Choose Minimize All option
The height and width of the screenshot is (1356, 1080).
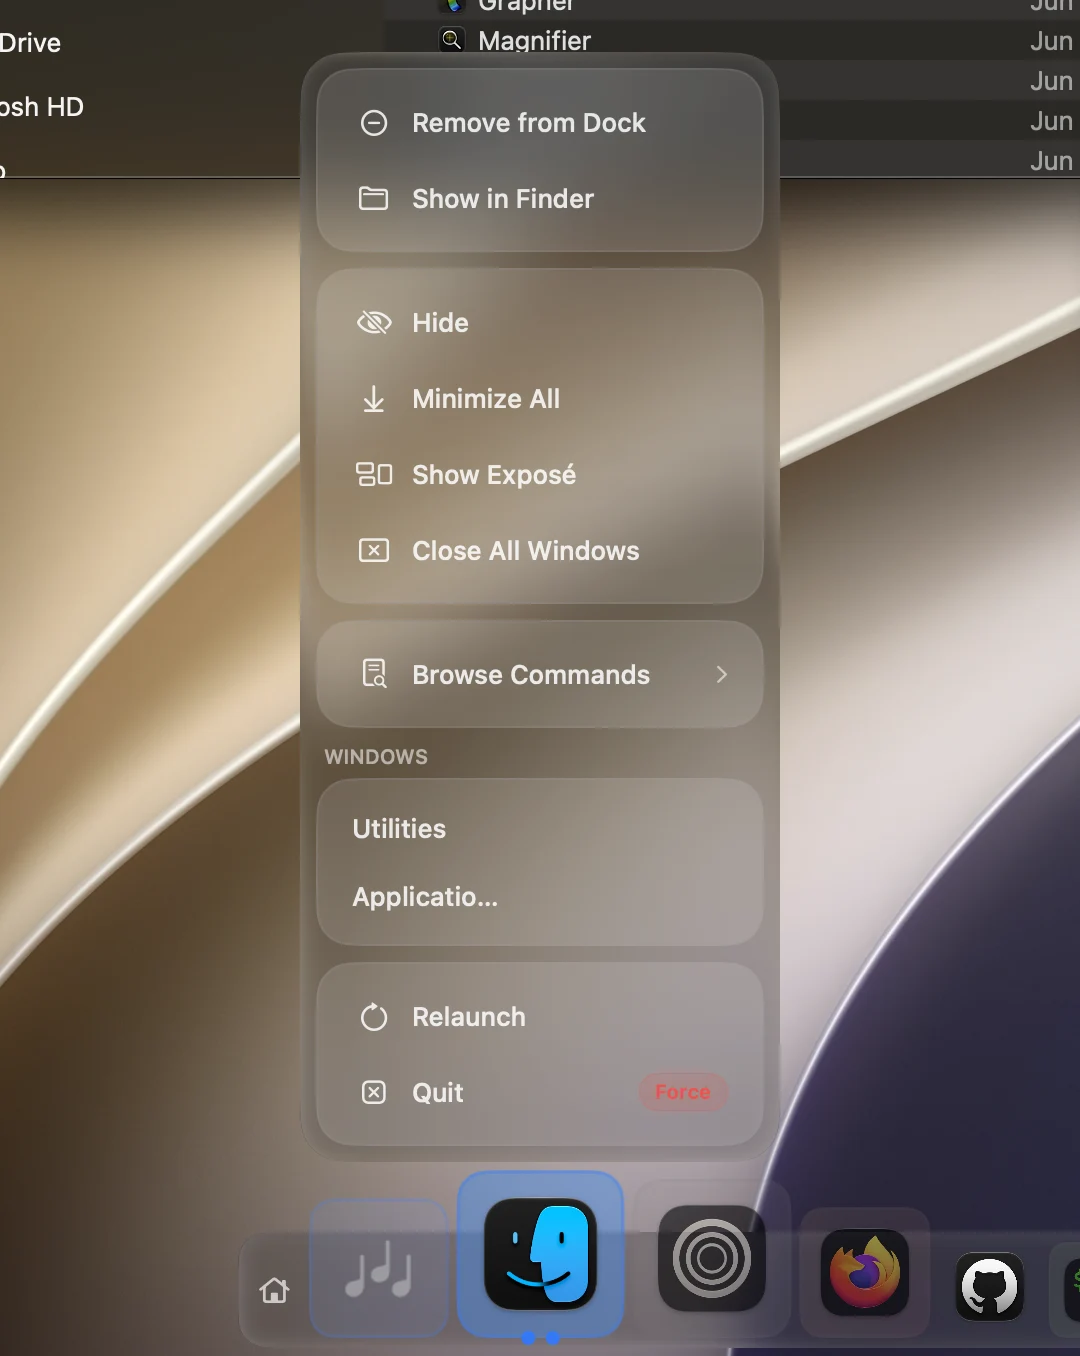(540, 399)
